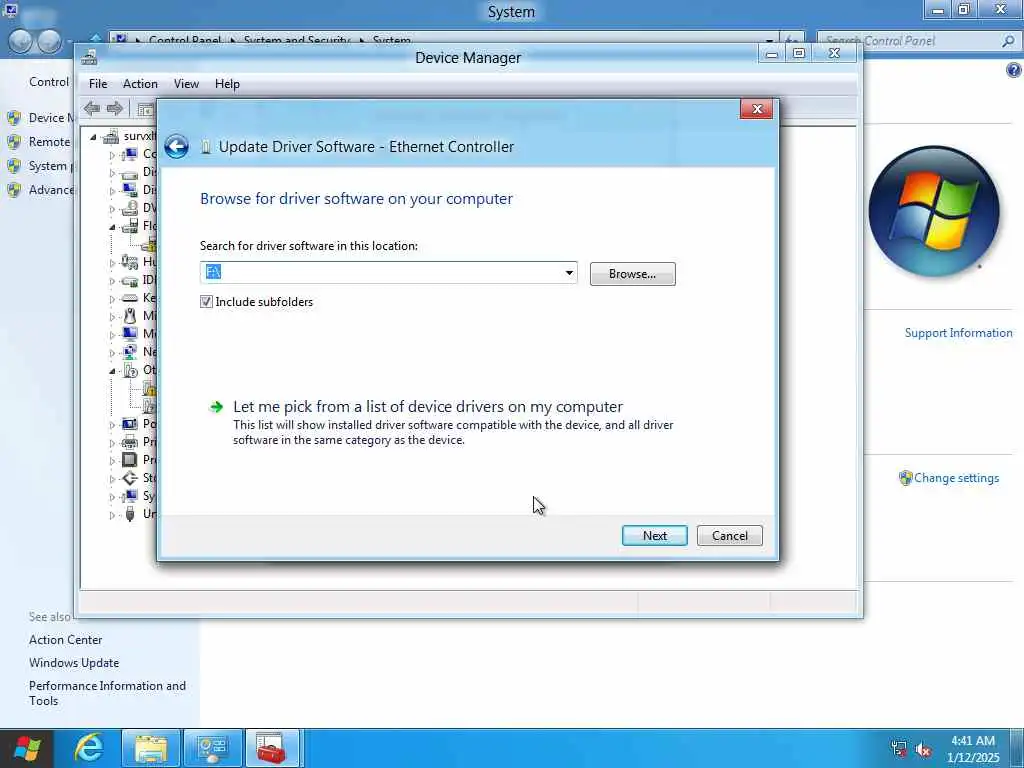The height and width of the screenshot is (768, 1024).
Task: Select the Network adapters category icon
Action: click(x=130, y=351)
